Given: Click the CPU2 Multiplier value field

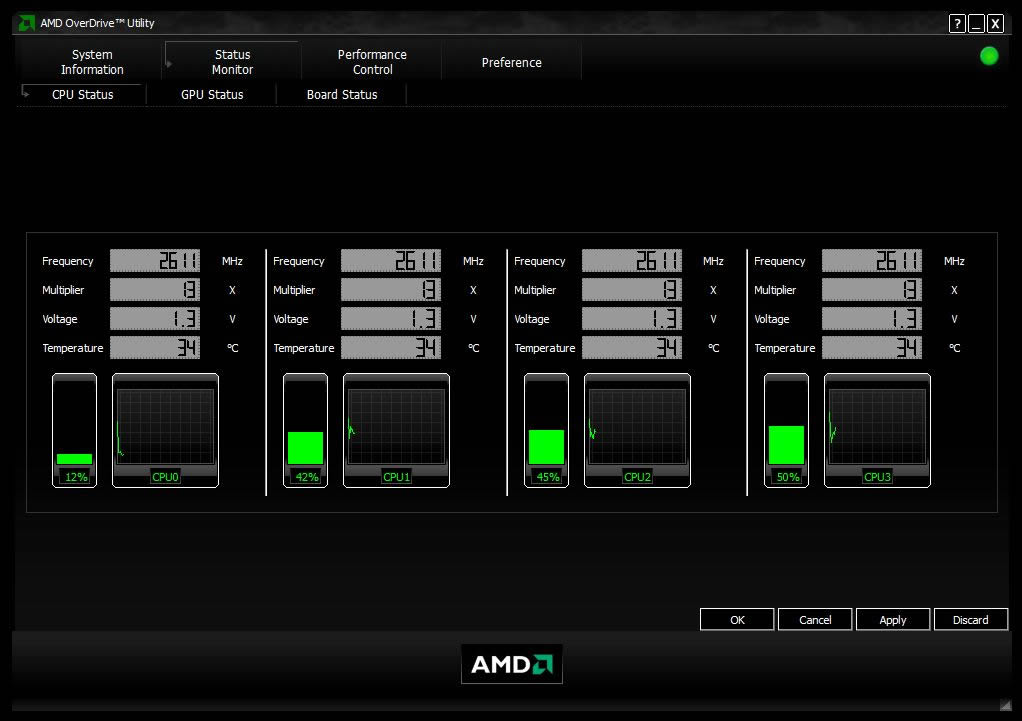Looking at the screenshot, I should [x=632, y=289].
